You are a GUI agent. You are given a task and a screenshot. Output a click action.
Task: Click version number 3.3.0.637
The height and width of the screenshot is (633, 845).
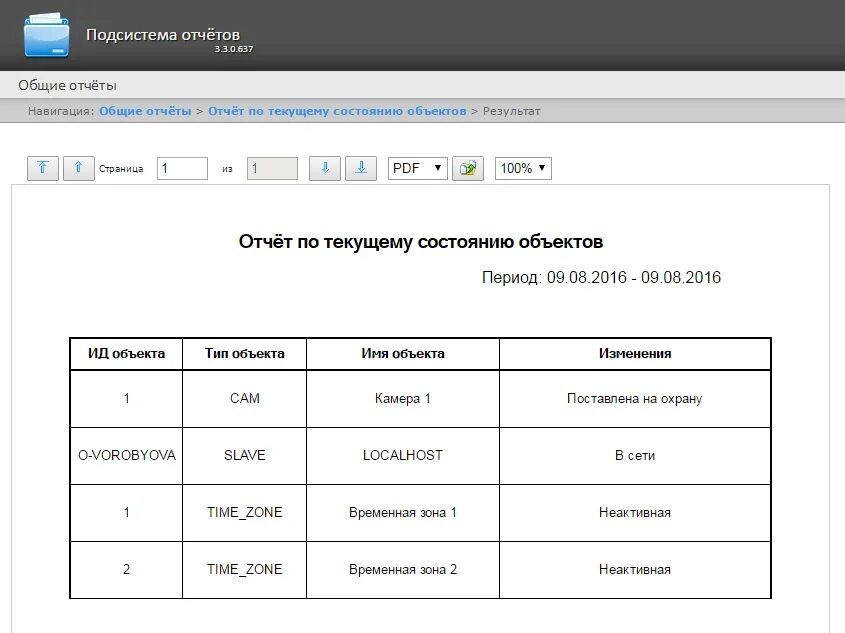[x=234, y=49]
